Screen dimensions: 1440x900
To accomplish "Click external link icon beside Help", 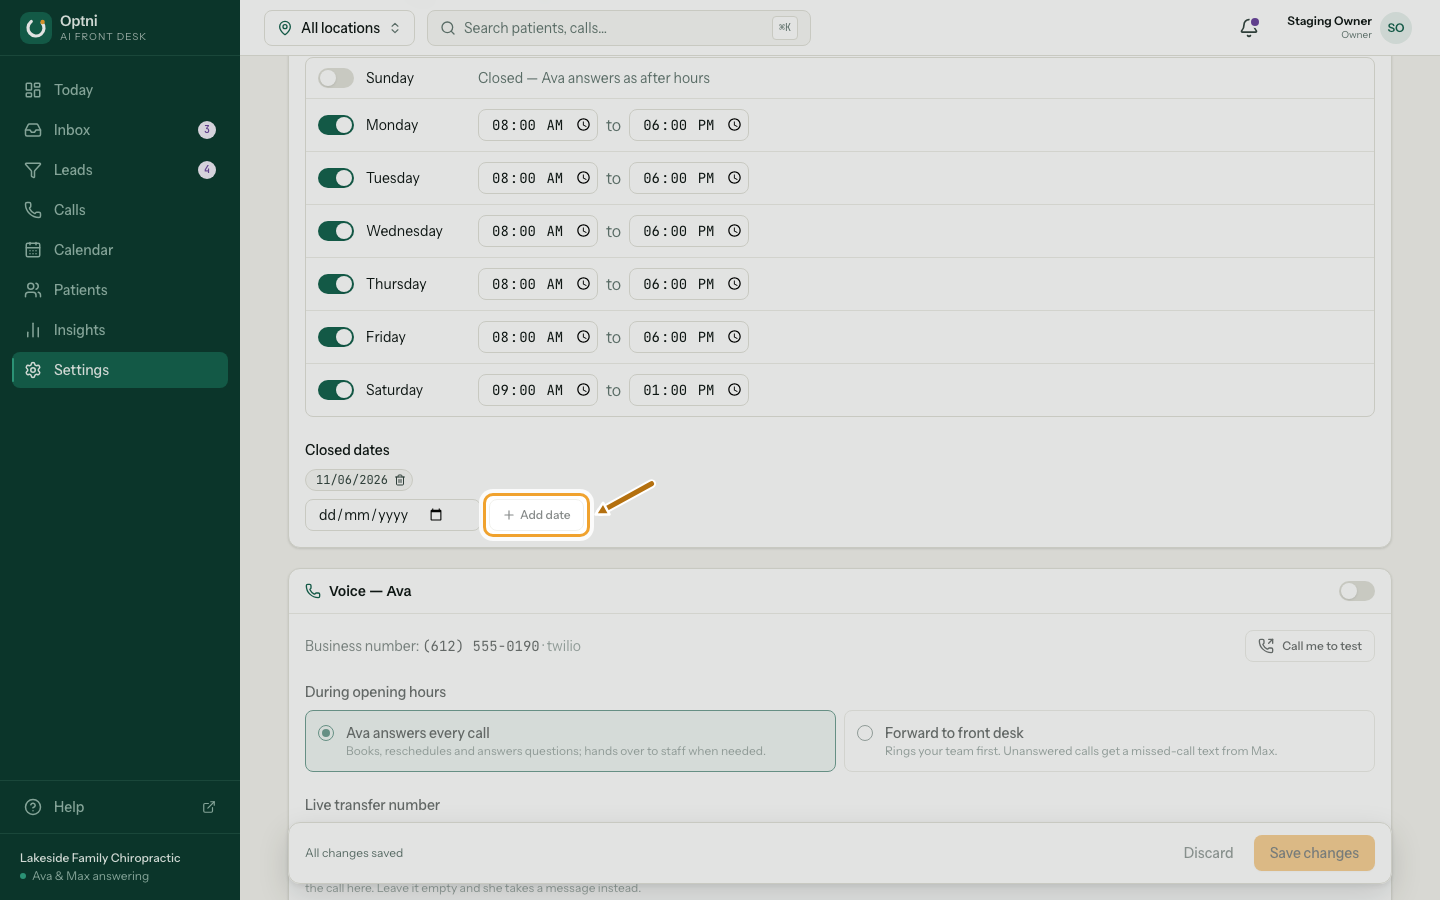I will 209,807.
